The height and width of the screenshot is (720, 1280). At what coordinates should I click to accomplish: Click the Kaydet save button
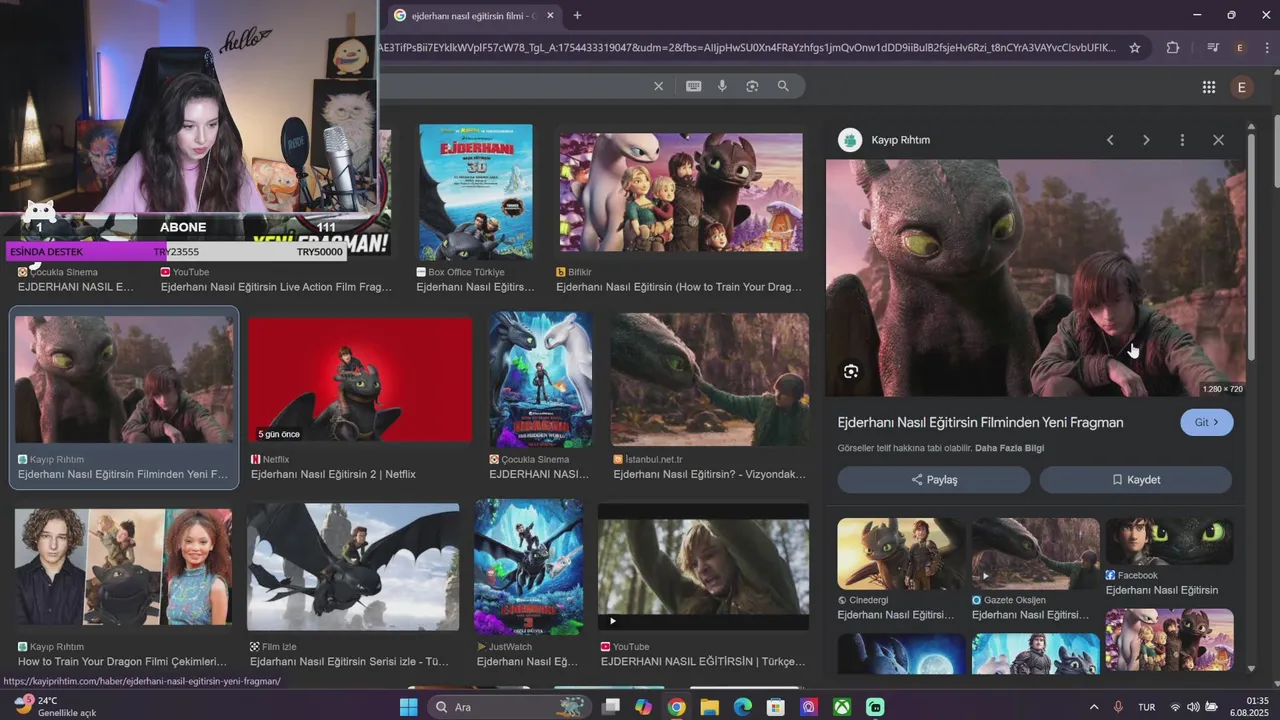(1136, 479)
